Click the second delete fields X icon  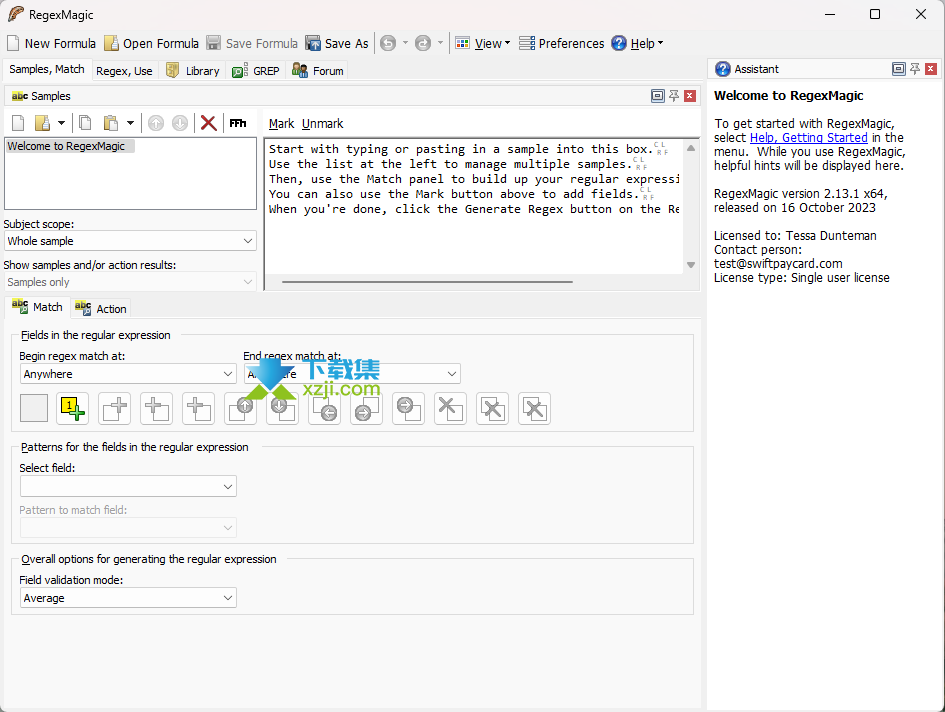pyautogui.click(x=492, y=408)
